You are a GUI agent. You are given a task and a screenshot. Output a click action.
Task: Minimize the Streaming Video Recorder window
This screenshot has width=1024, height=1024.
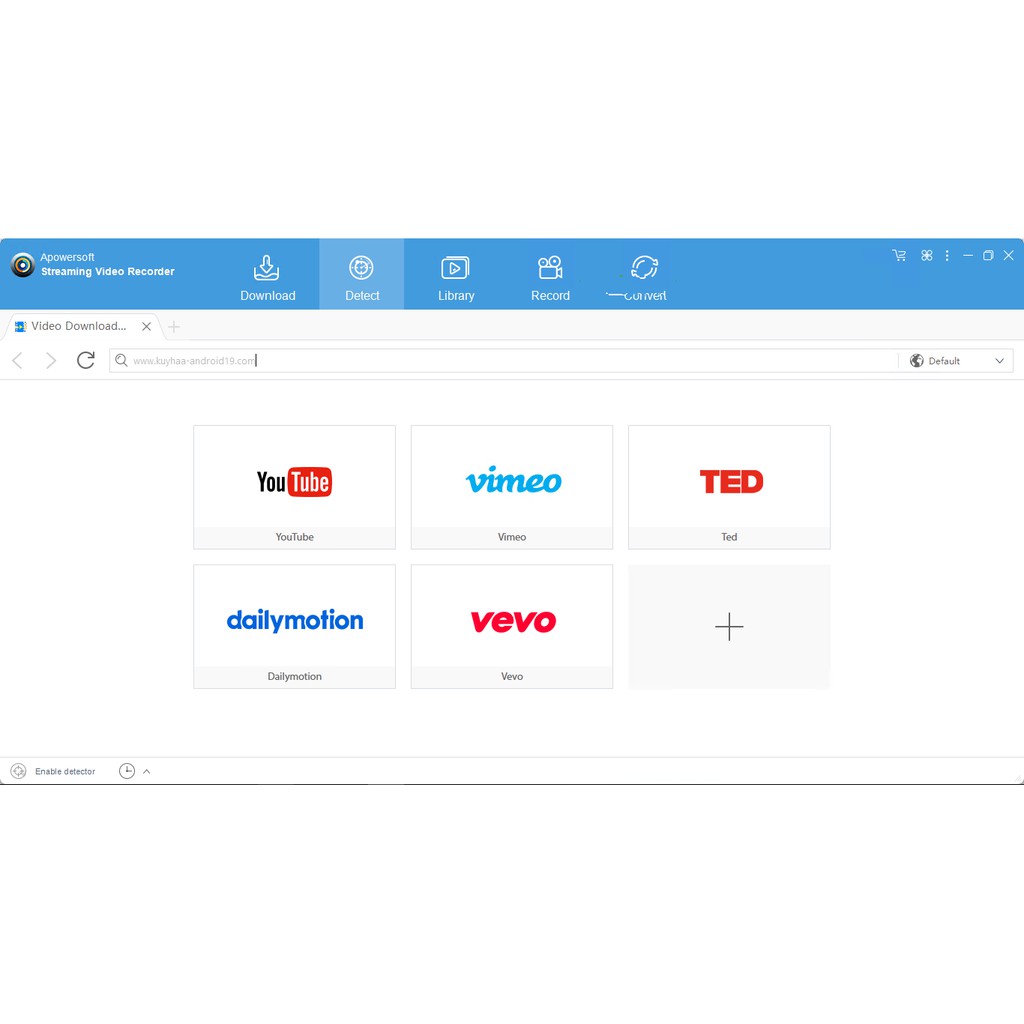(x=968, y=255)
